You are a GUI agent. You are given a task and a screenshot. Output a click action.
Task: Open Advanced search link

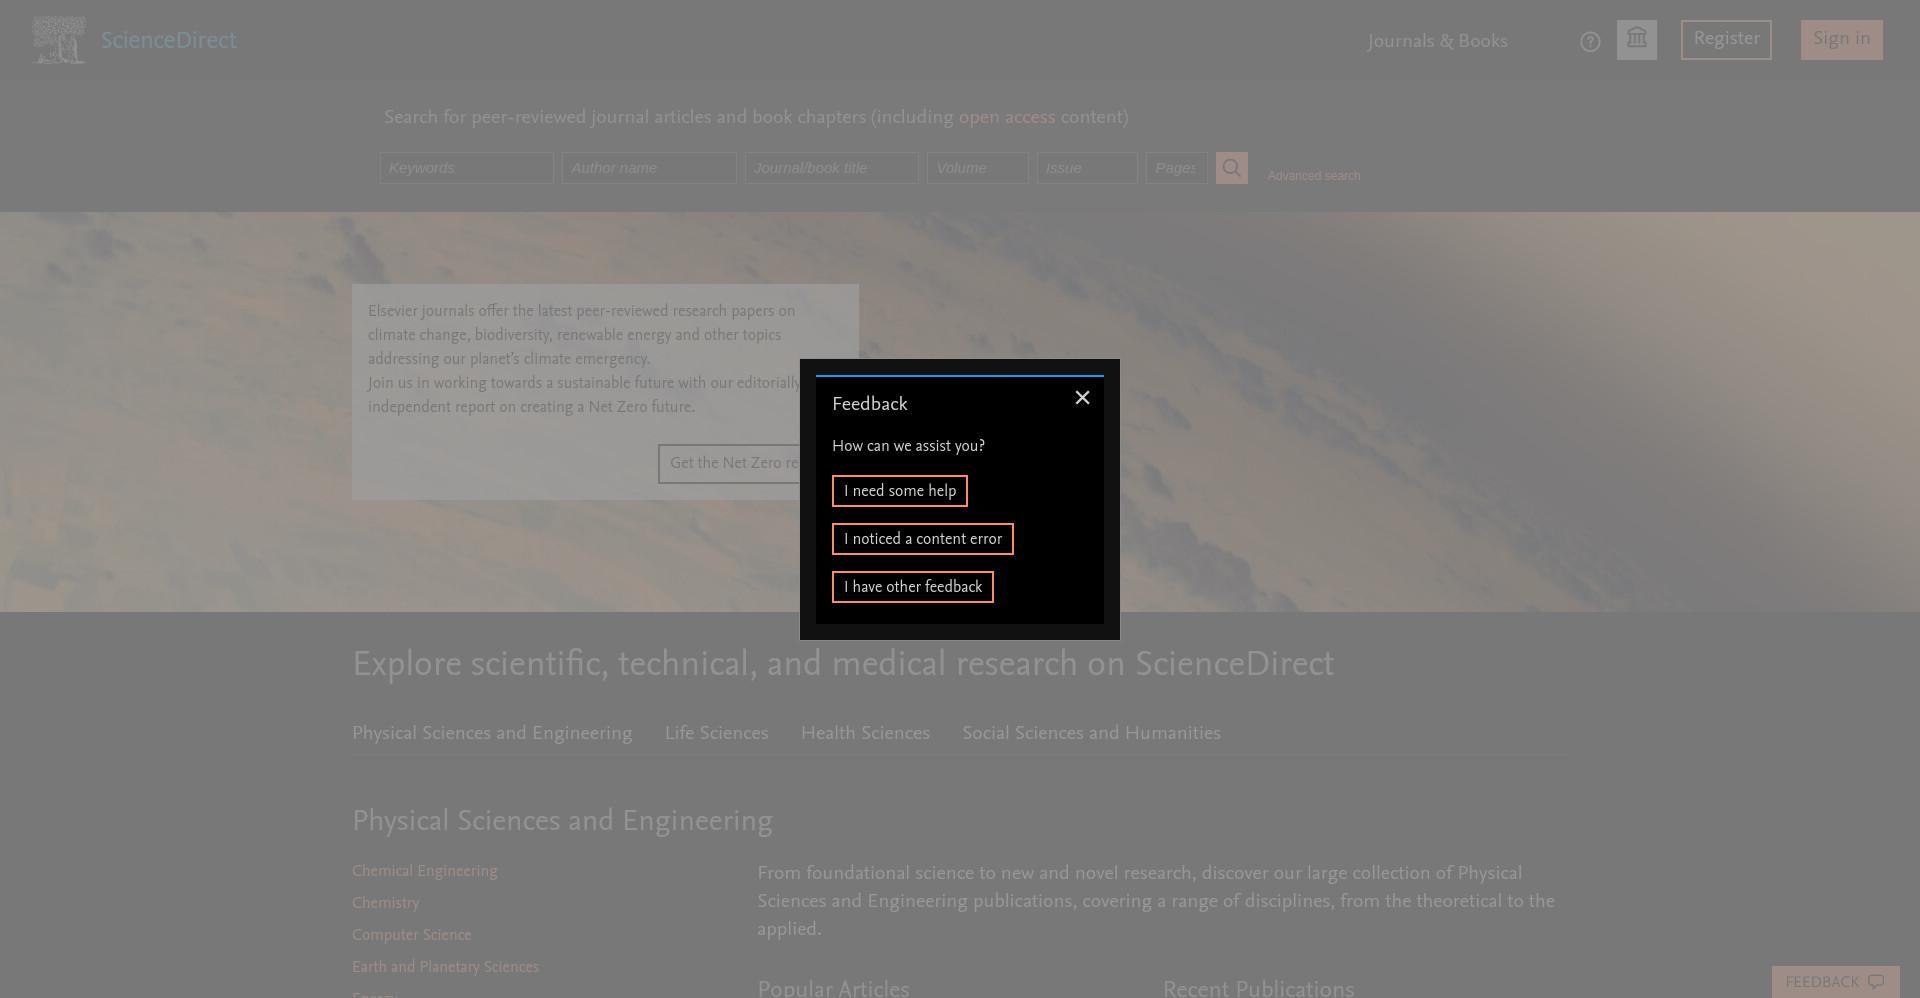1314,176
